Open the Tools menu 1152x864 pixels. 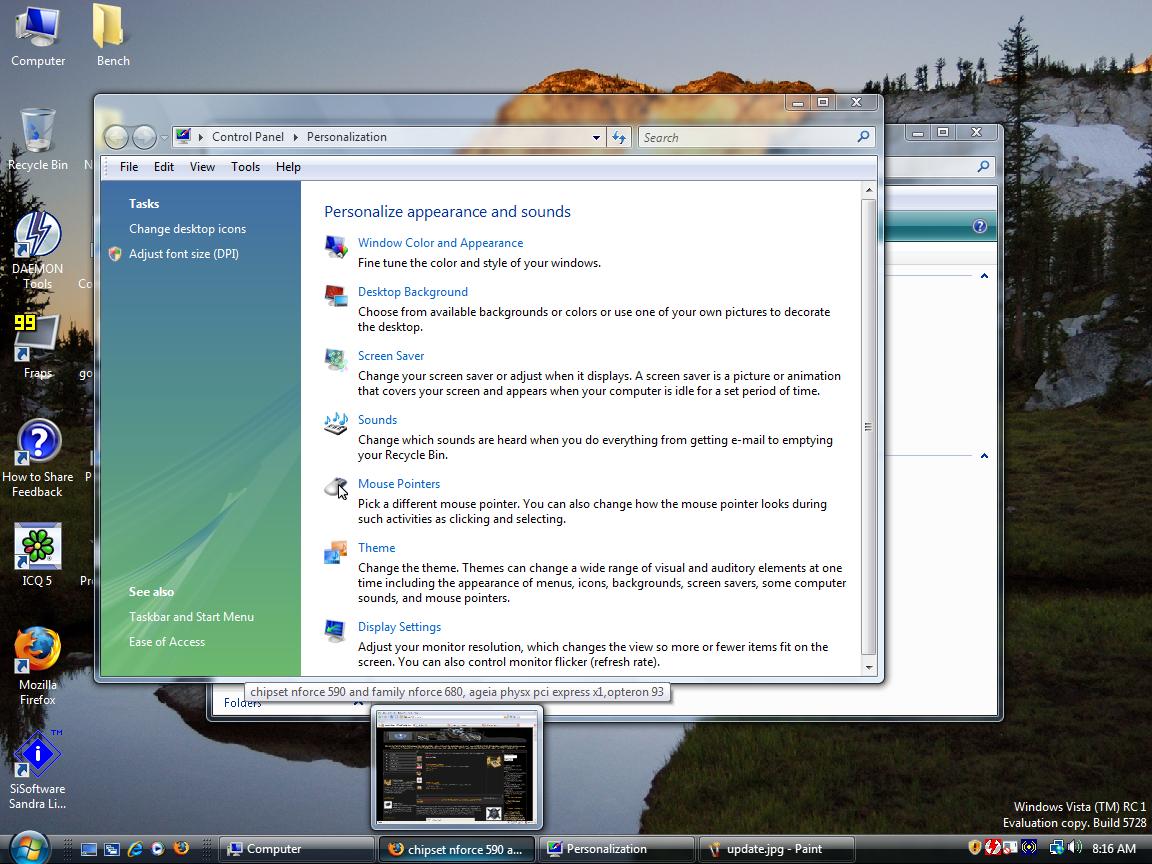(245, 167)
